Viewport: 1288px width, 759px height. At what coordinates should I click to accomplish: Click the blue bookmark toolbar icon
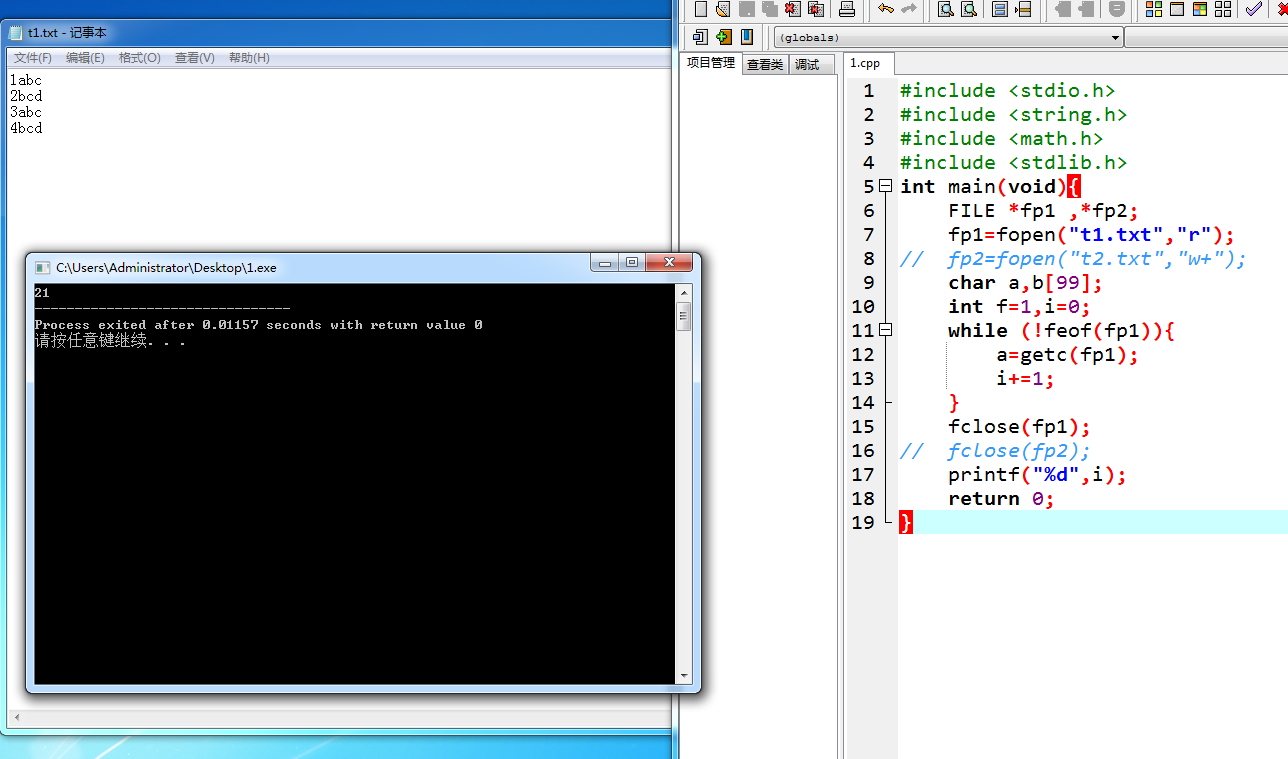pyautogui.click(x=747, y=37)
